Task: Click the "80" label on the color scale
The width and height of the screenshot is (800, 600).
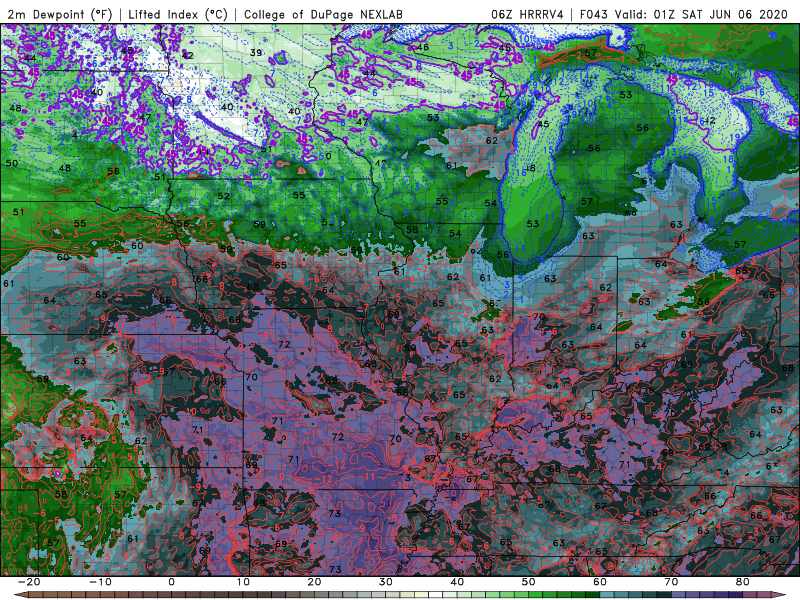Action: 743,582
